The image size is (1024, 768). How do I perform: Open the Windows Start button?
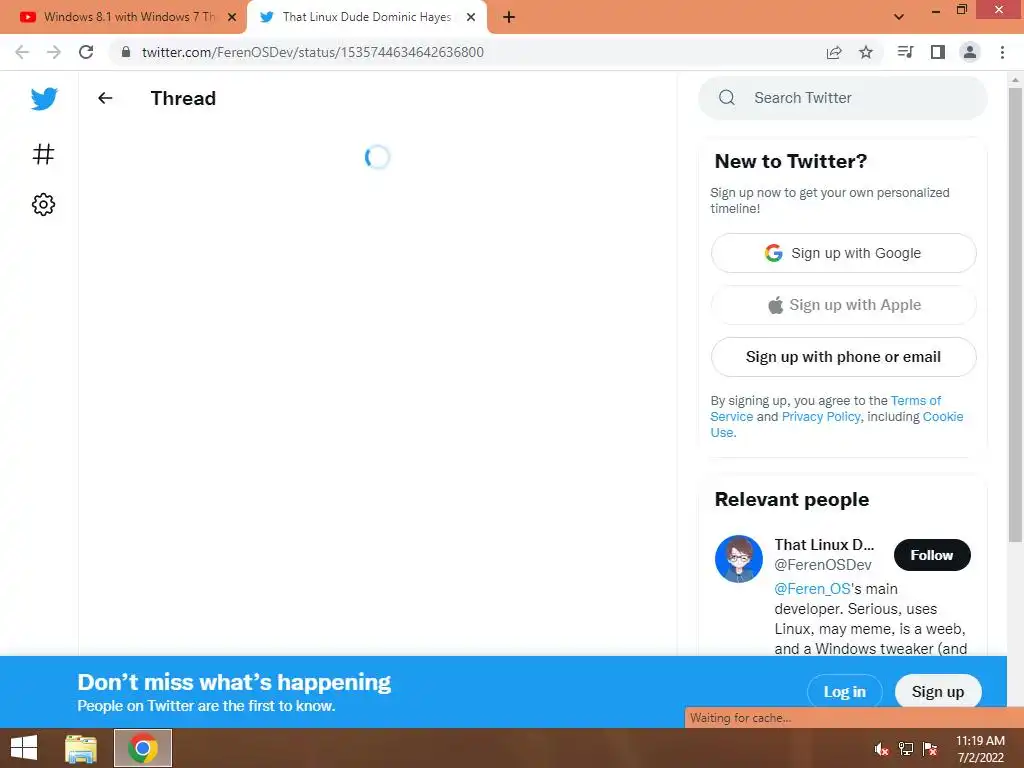coord(24,748)
